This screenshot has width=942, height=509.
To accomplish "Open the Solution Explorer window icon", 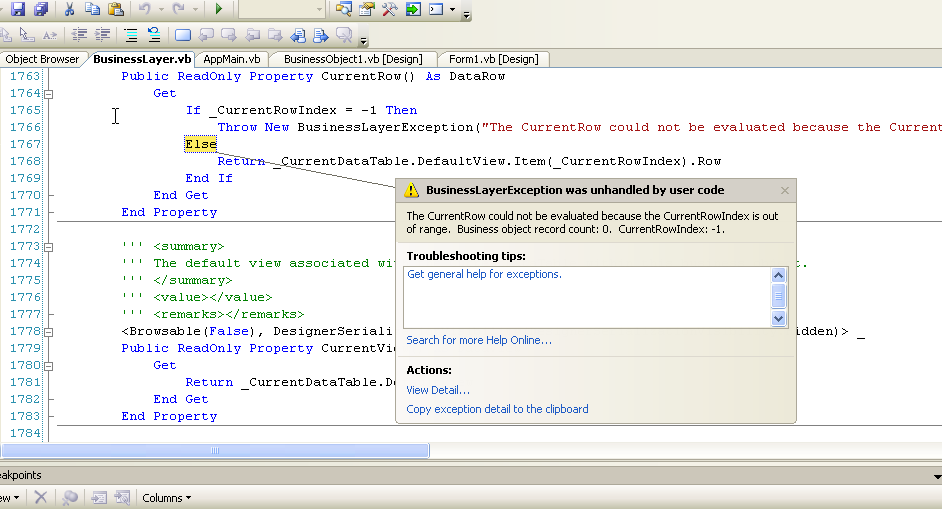I will (x=343, y=9).
